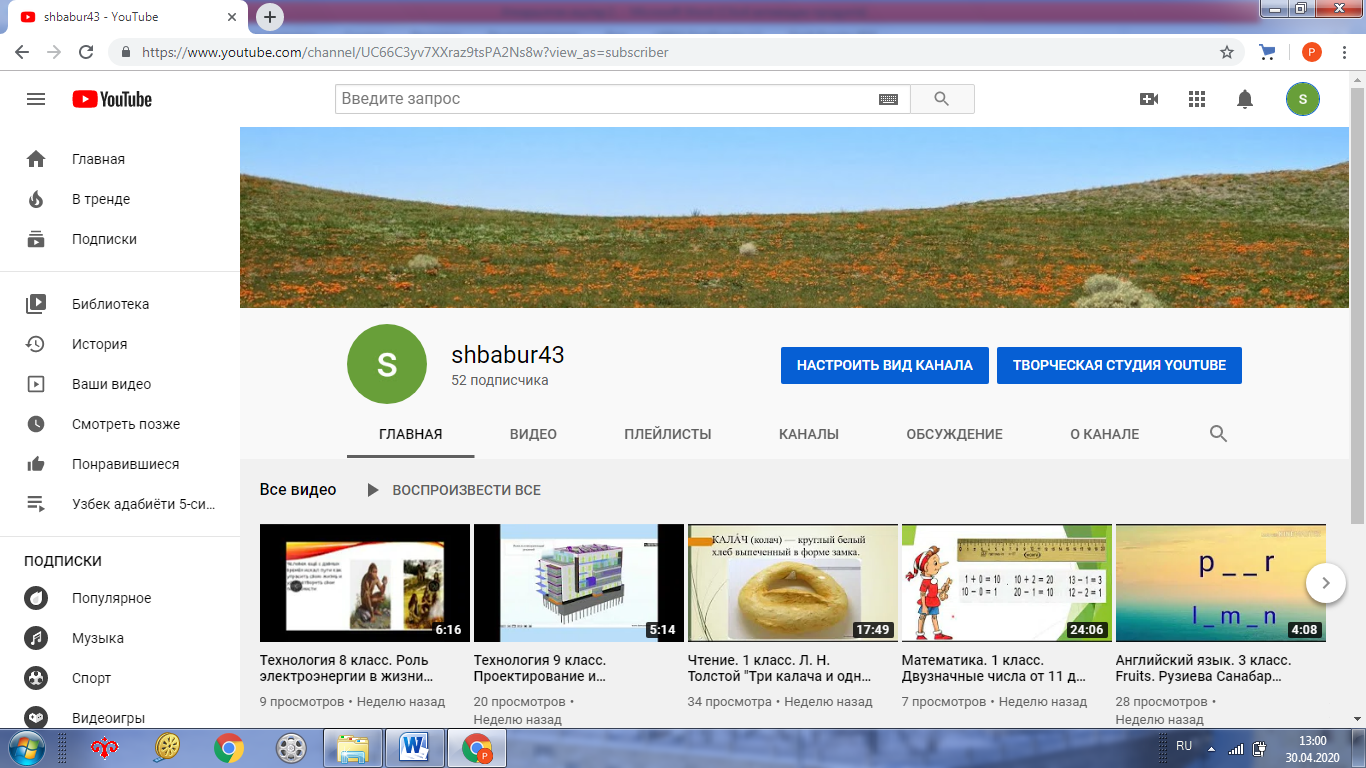The width and height of the screenshot is (1366, 768).
Task: Open В тренде in the sidebar
Action: (x=101, y=199)
